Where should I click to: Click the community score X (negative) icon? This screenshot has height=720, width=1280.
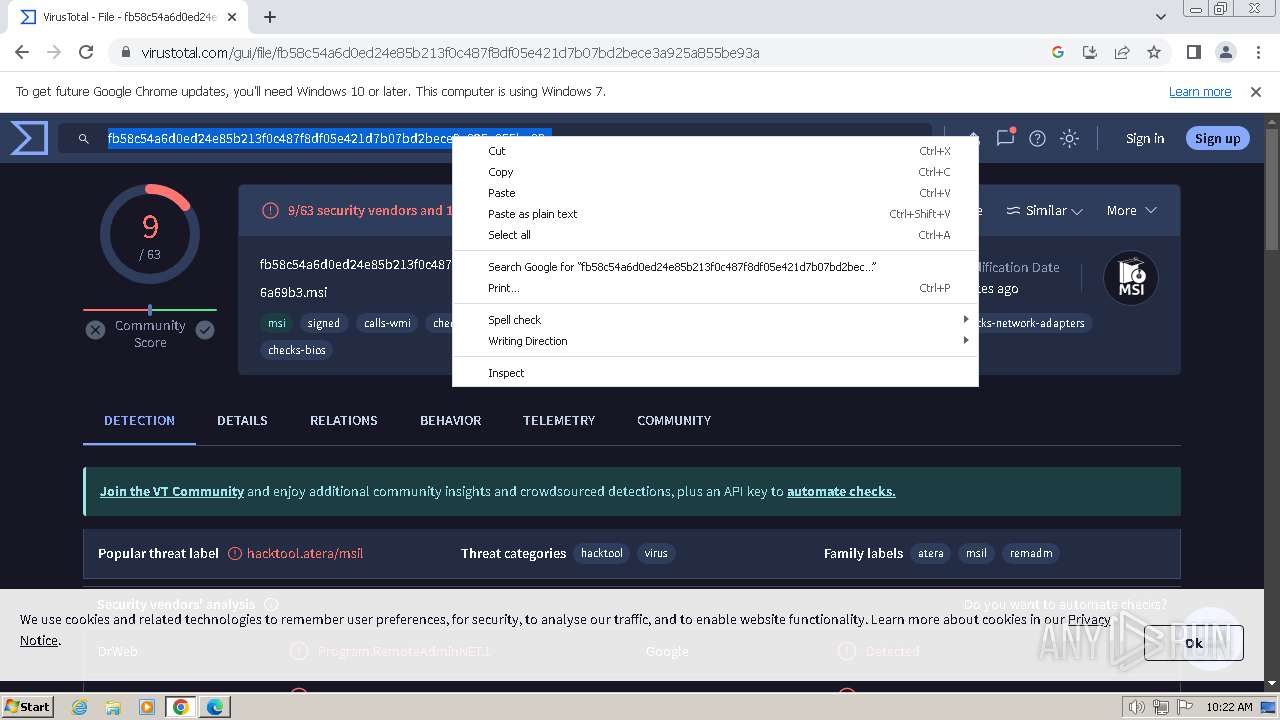[x=95, y=330]
